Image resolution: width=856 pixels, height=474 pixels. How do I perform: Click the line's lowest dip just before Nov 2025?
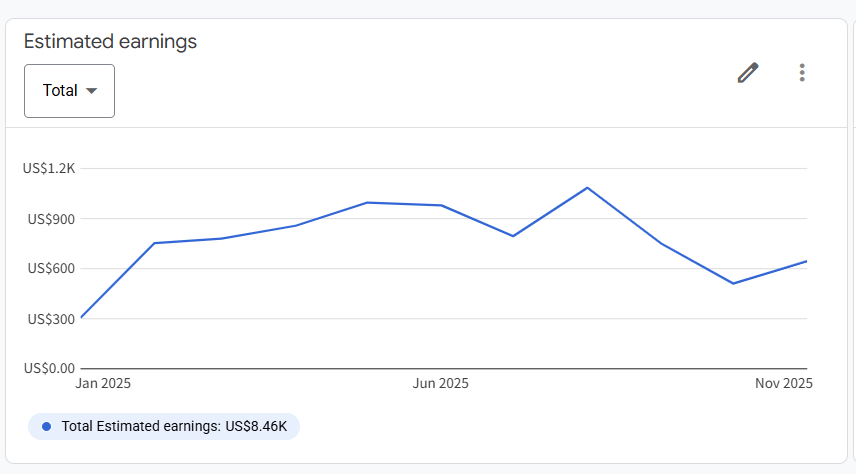[x=734, y=283]
